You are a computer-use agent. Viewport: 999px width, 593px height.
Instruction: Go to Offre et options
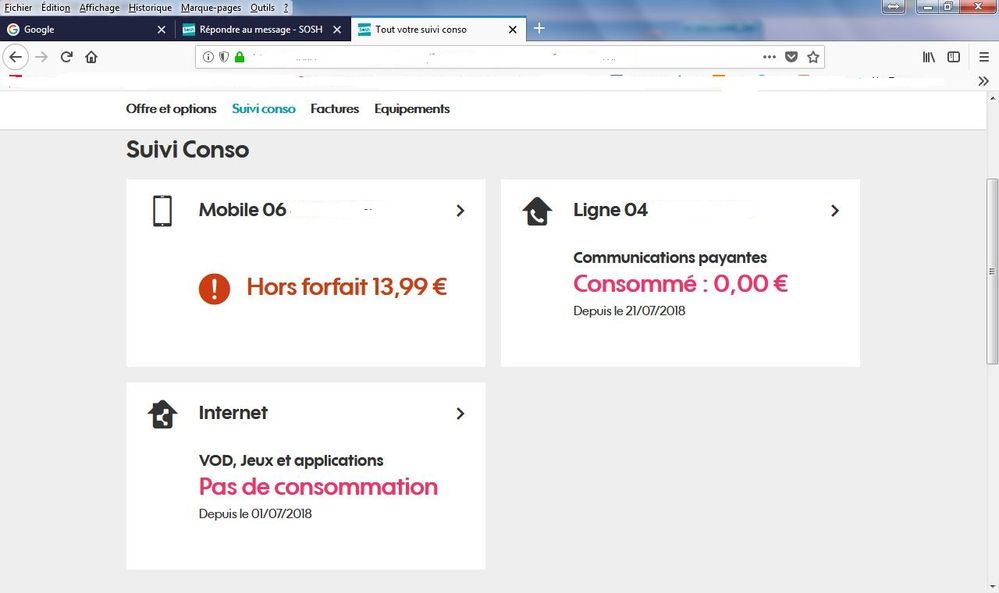171,109
